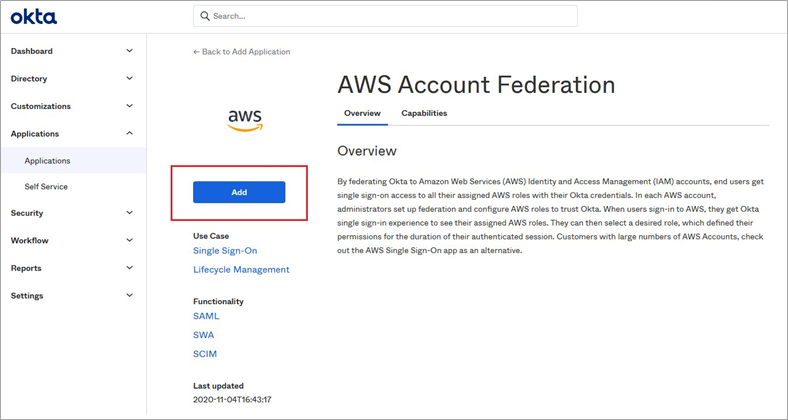Open the Lifecycle Management link
788x420 pixels.
pos(241,270)
